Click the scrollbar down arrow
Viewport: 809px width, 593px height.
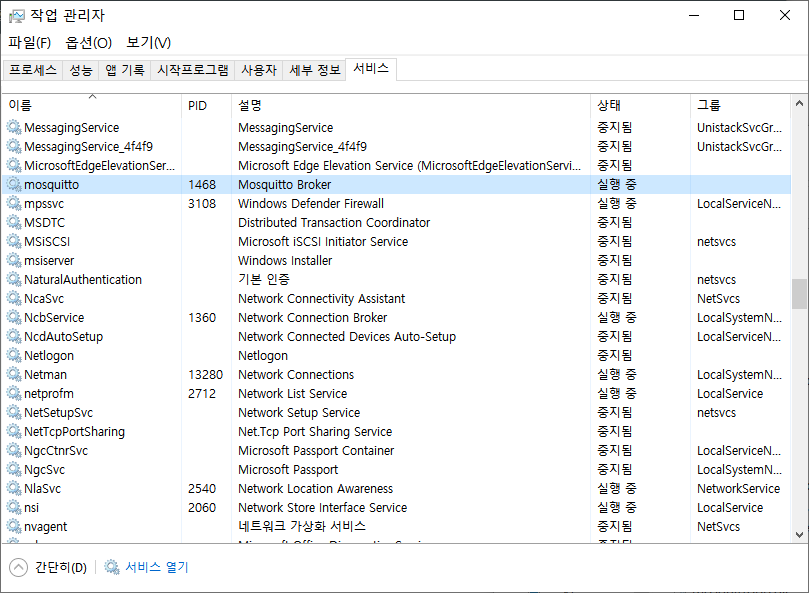[799, 535]
